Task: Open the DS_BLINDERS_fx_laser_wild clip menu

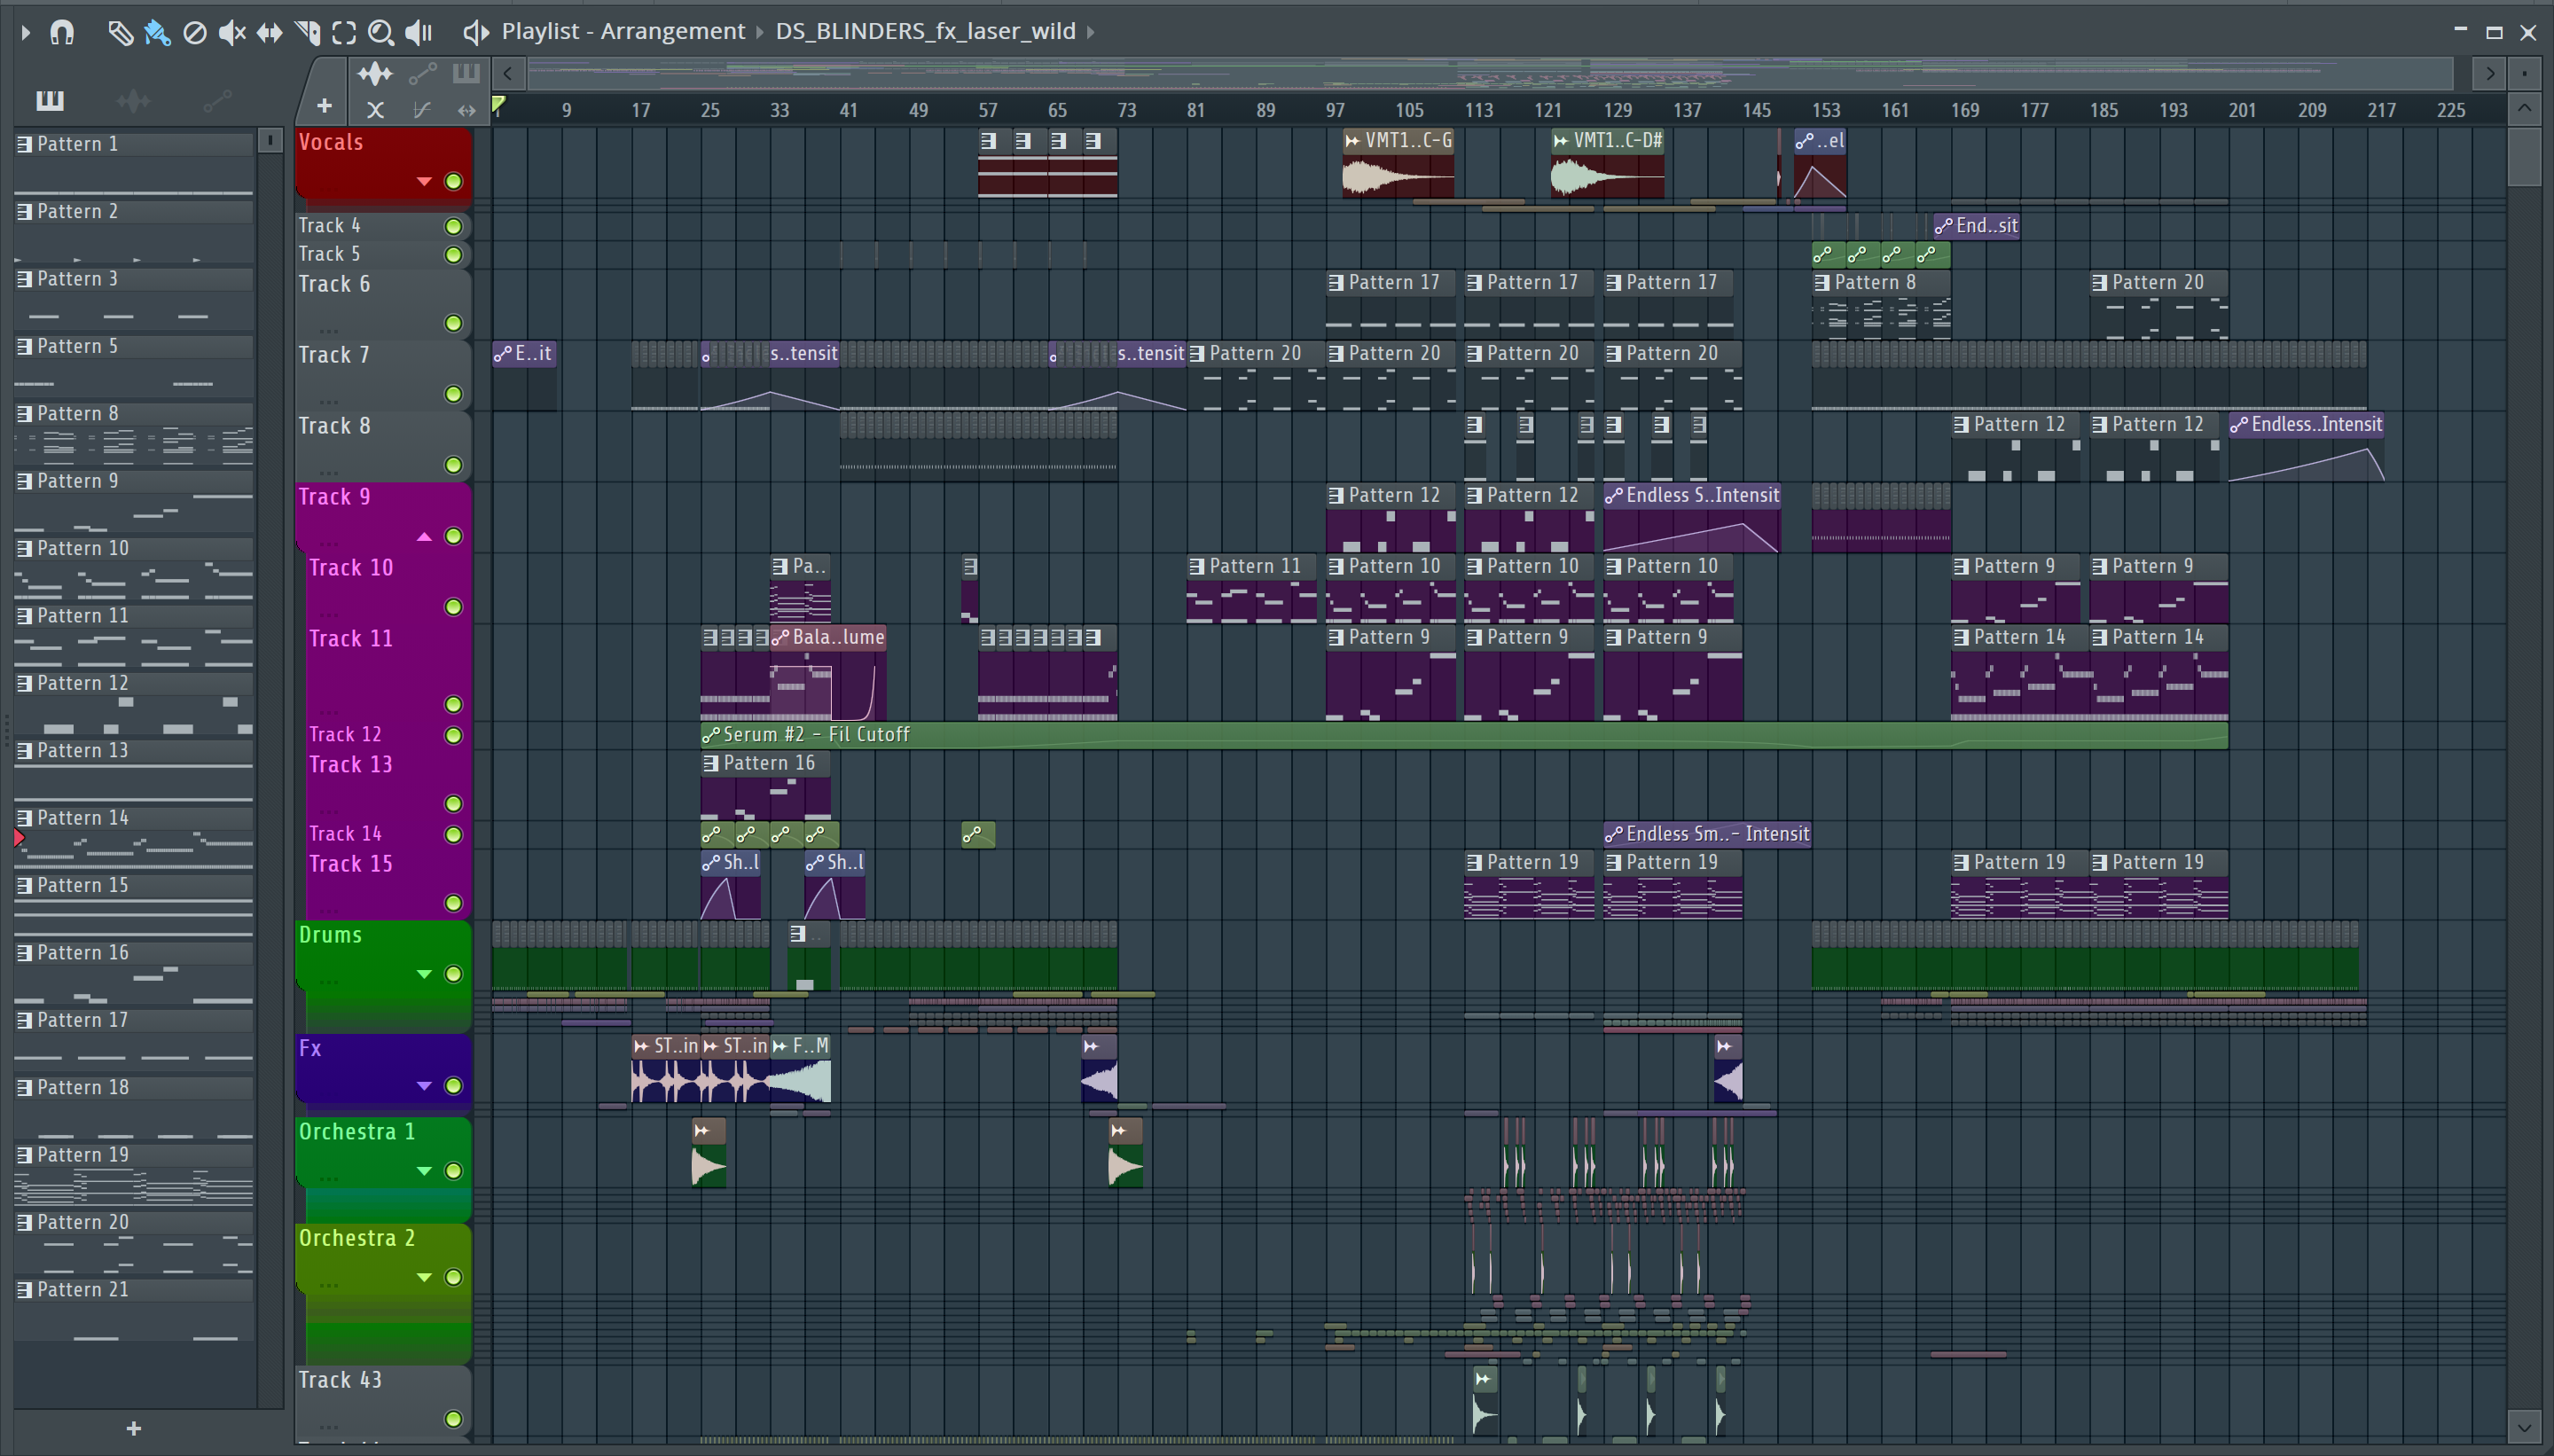Action: pyautogui.click(x=925, y=31)
